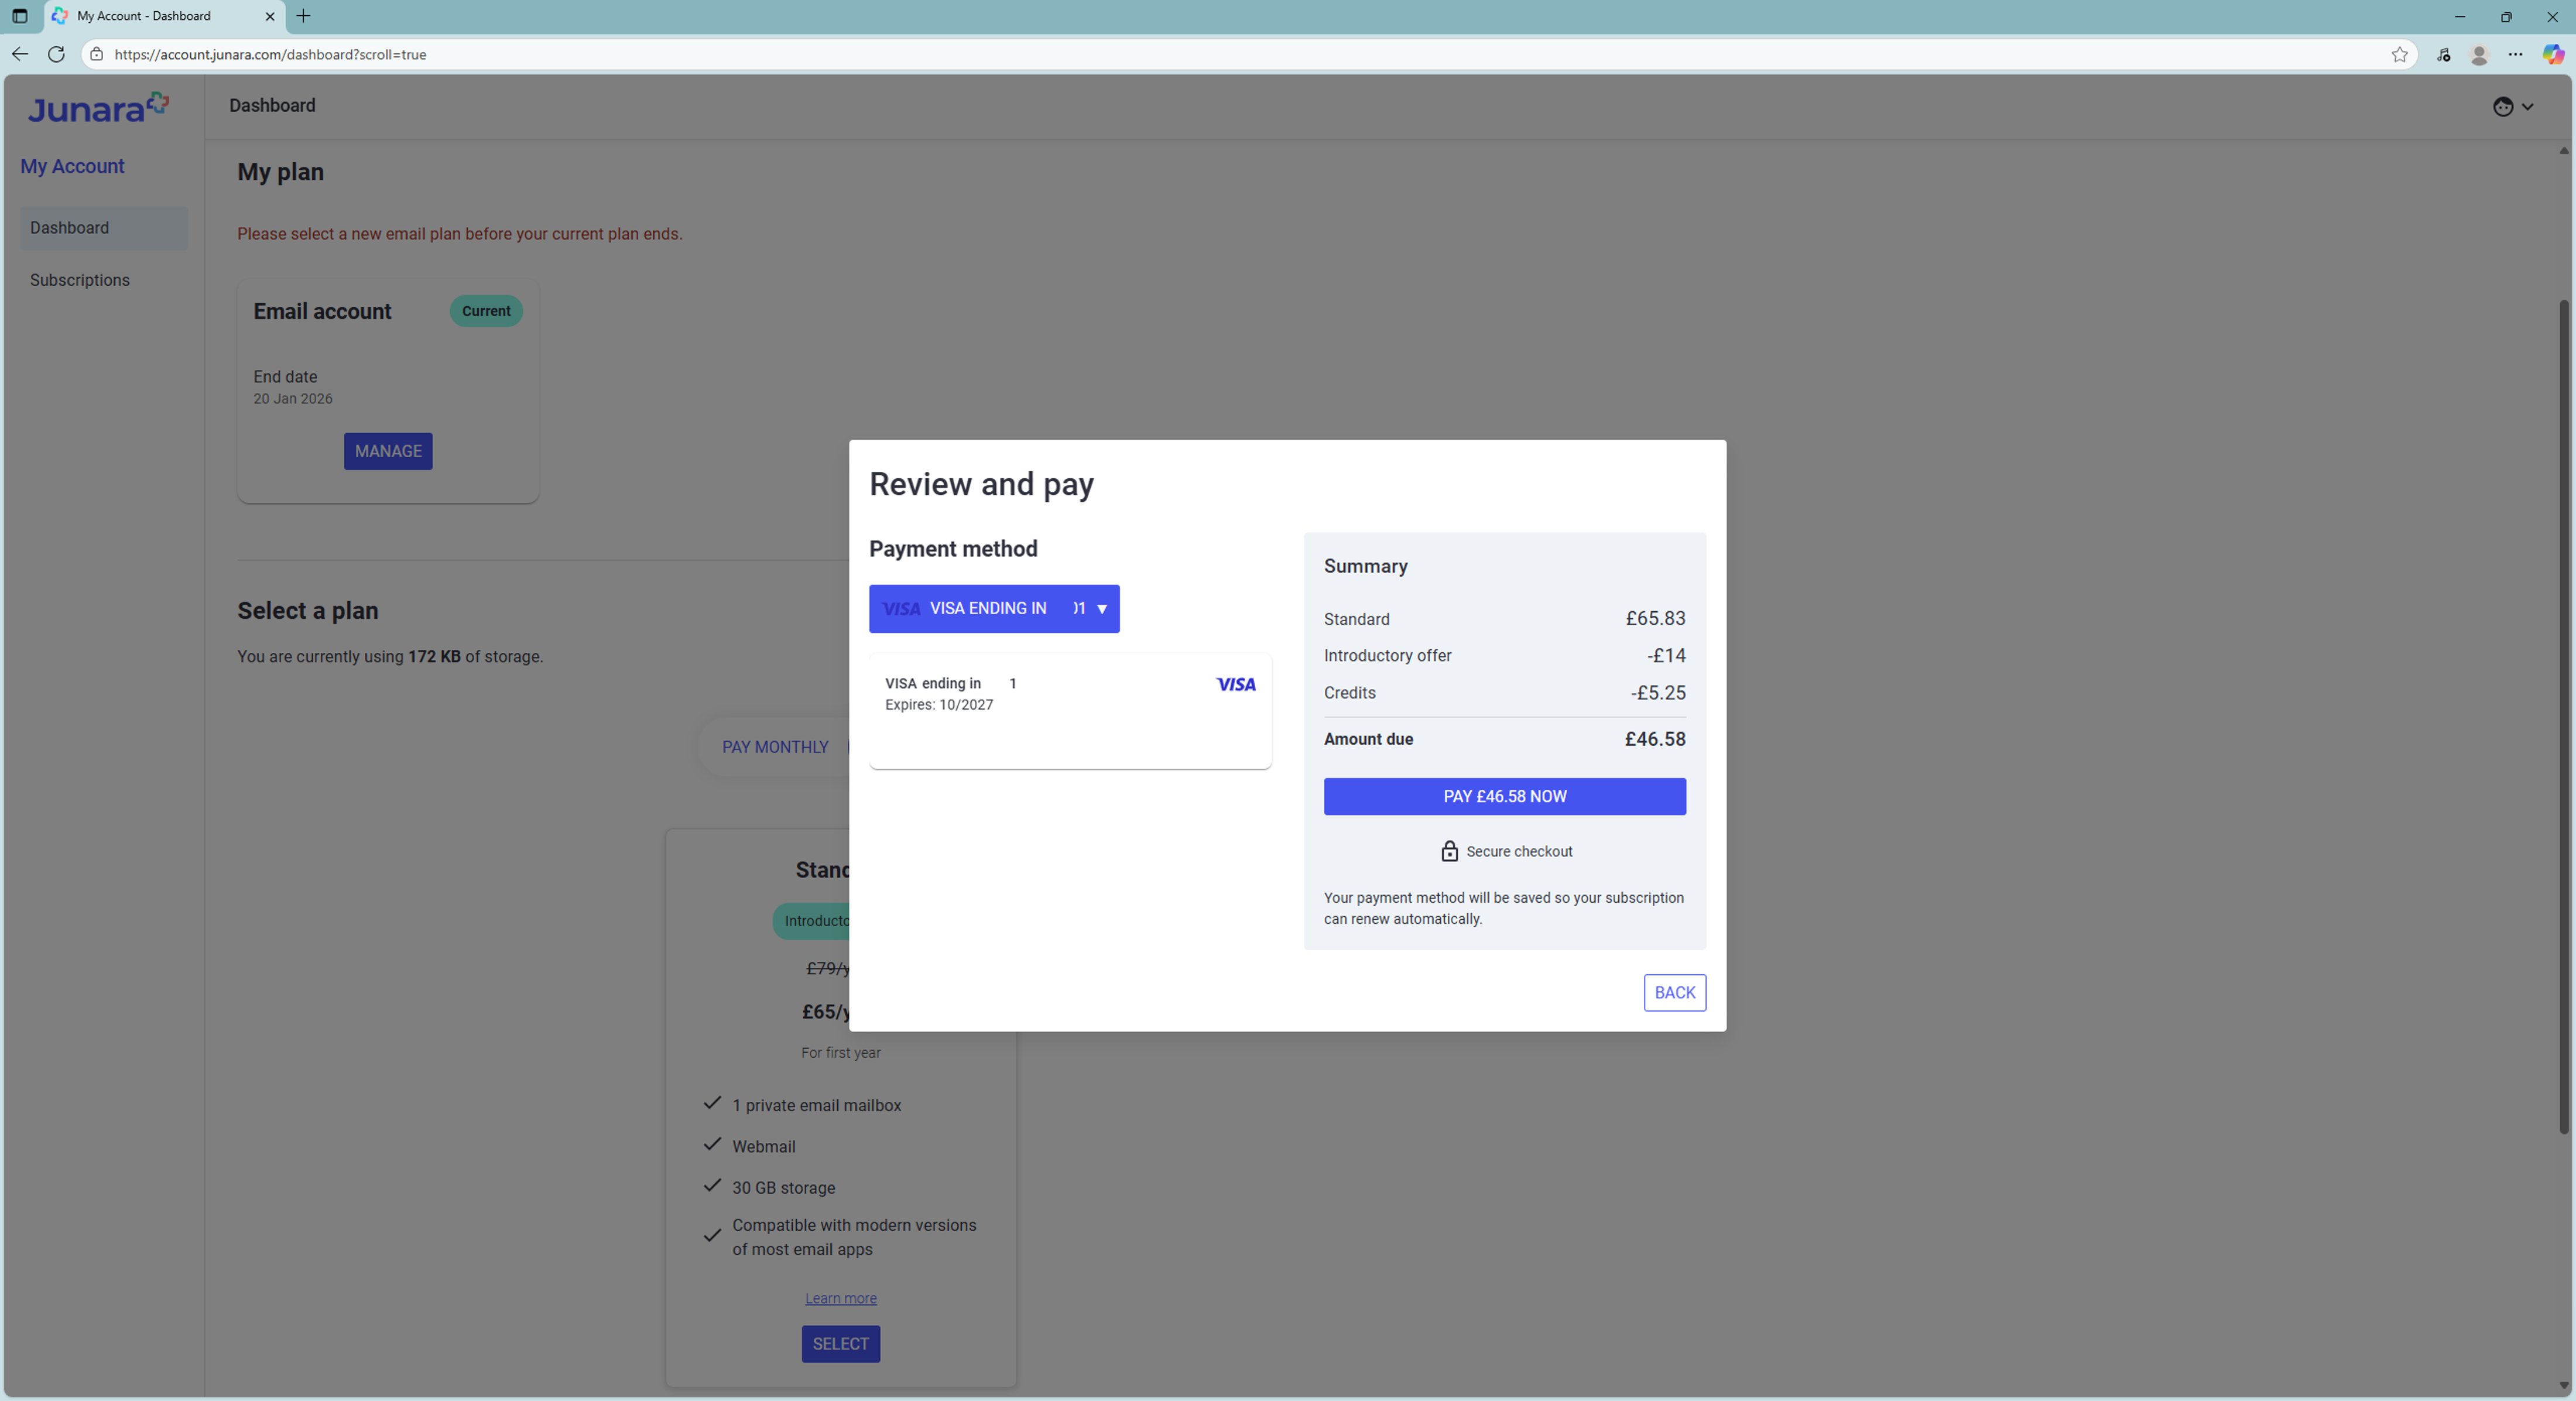Open user avatar menu in header
Image resolution: width=2576 pixels, height=1401 pixels.
(2512, 107)
